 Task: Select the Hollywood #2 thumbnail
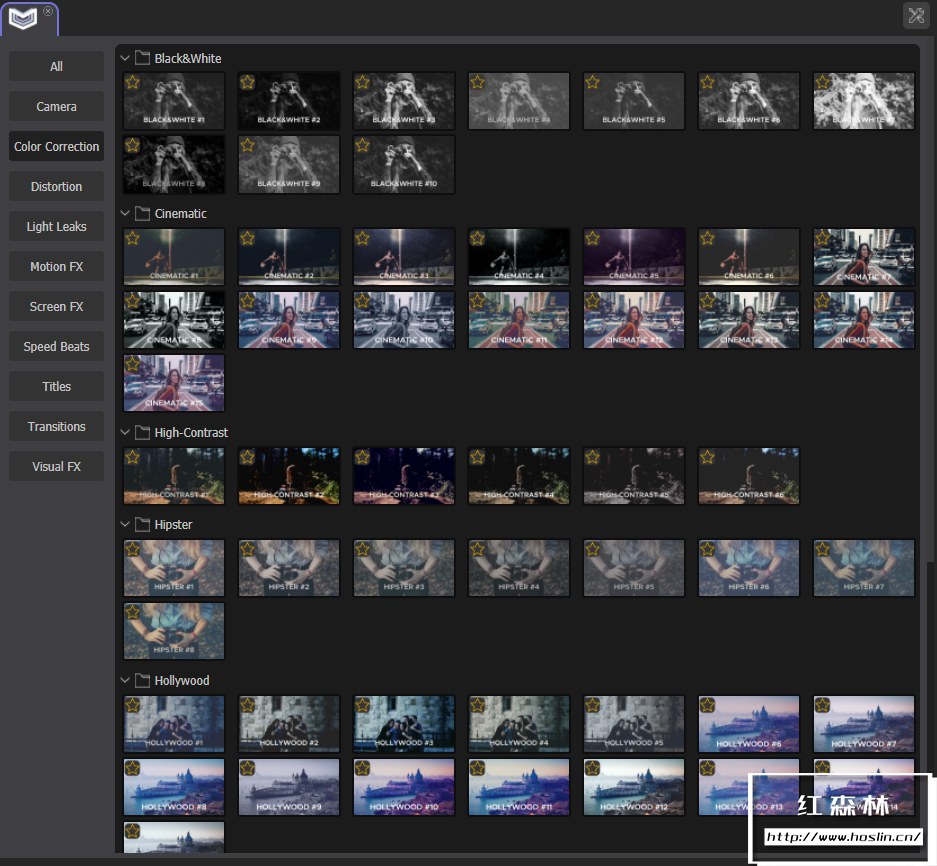[x=289, y=724]
